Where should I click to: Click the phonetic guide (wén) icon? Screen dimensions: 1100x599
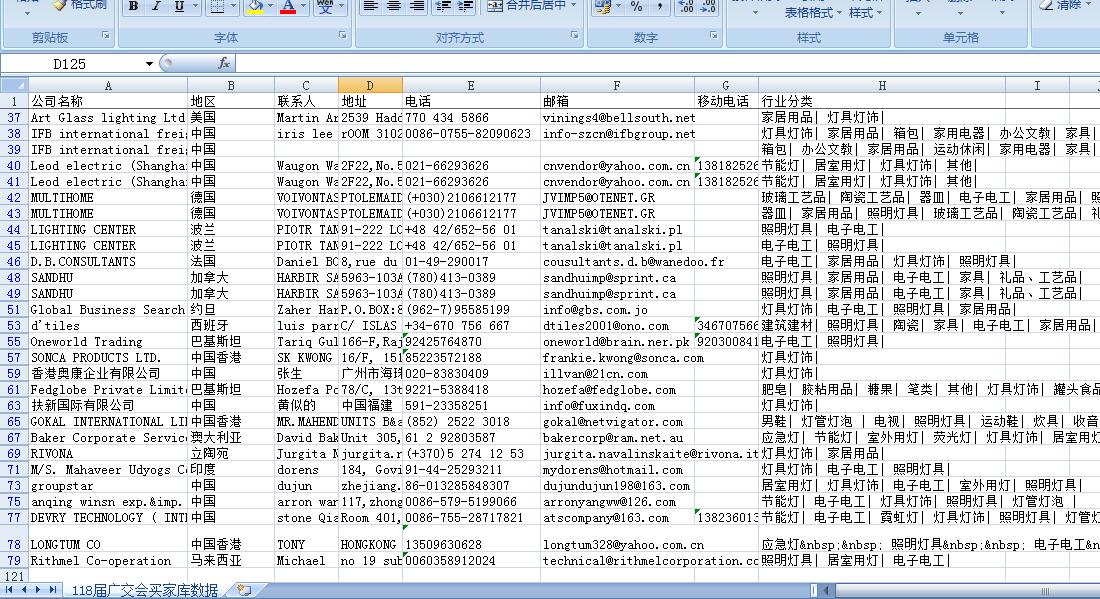click(325, 6)
